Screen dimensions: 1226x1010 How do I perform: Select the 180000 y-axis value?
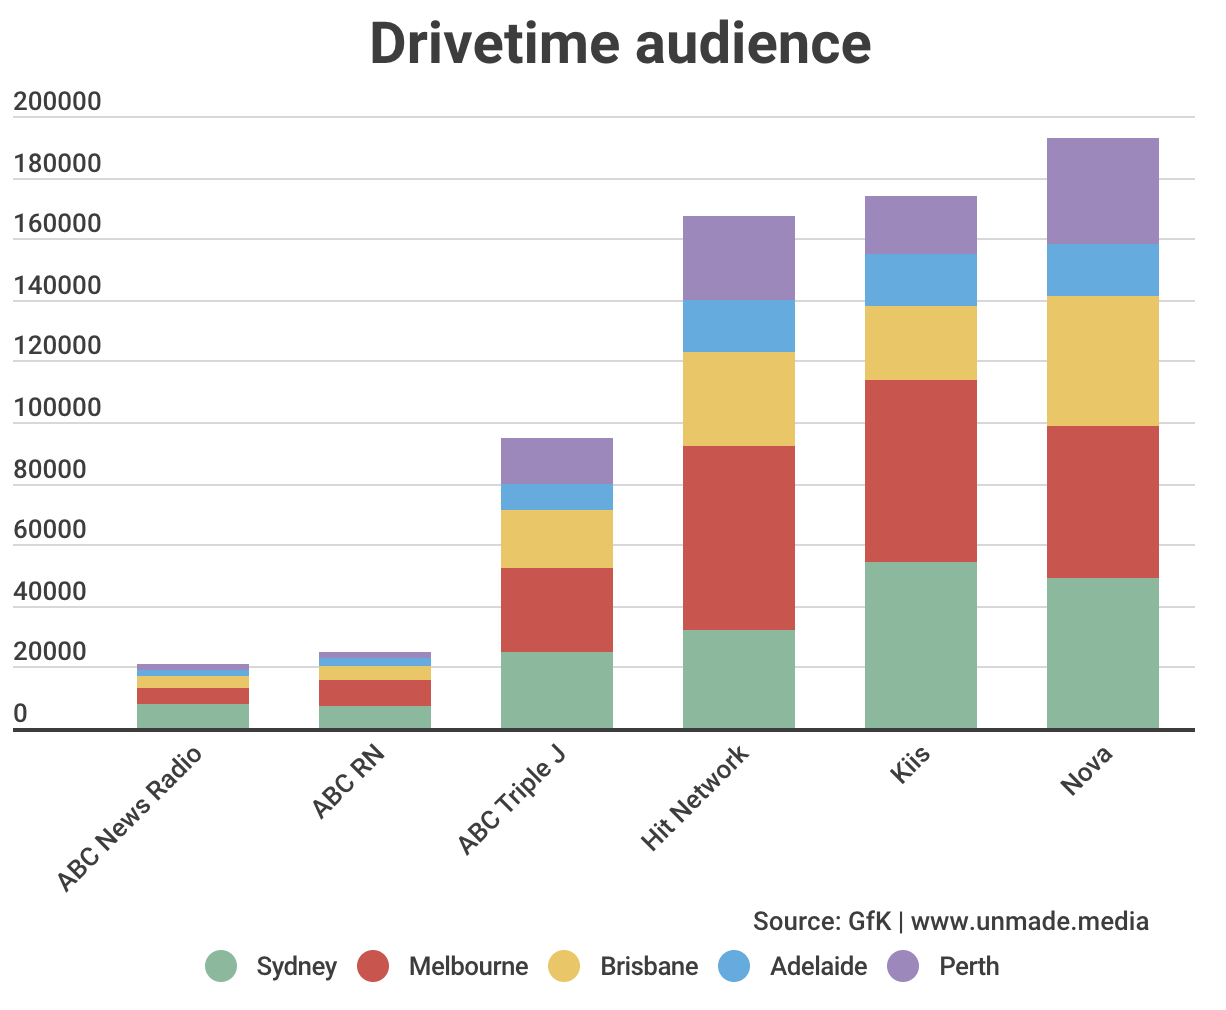(58, 163)
